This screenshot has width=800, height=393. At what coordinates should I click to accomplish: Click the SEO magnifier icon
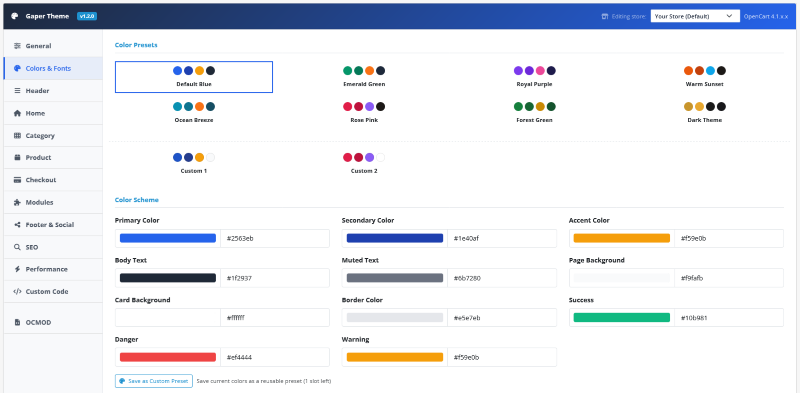point(17,247)
